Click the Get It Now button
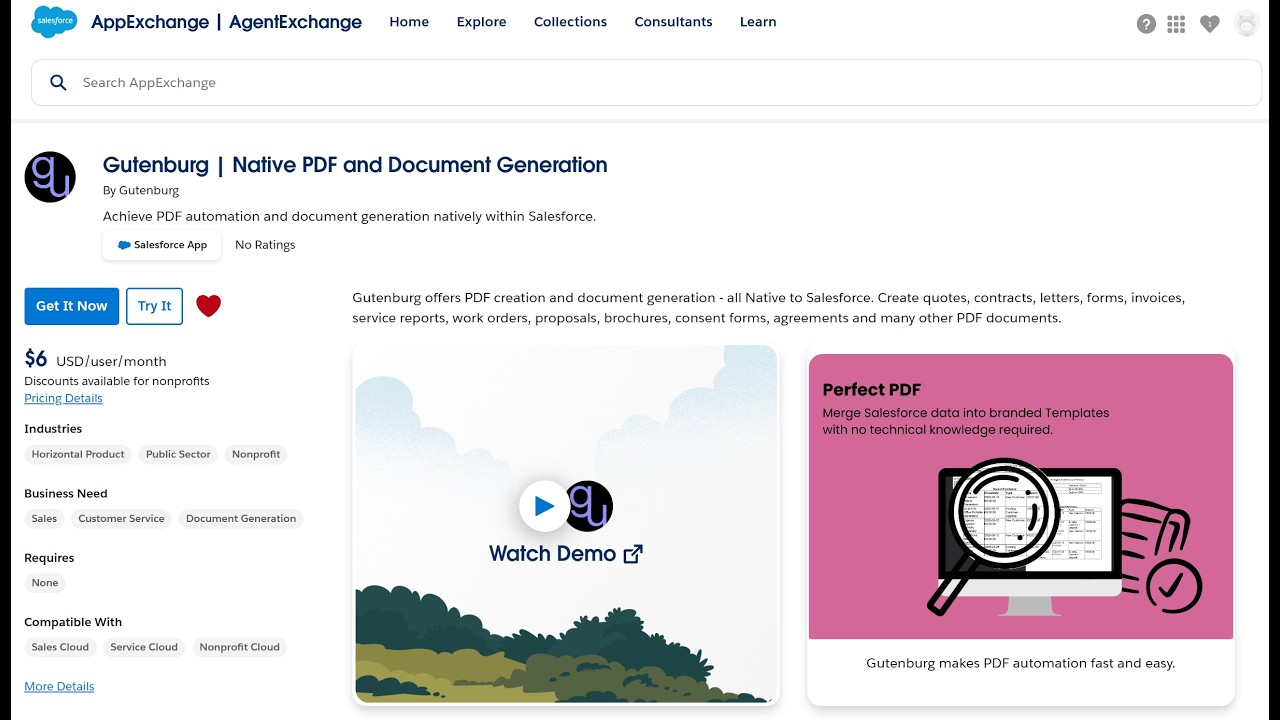The image size is (1280, 720). click(x=72, y=306)
